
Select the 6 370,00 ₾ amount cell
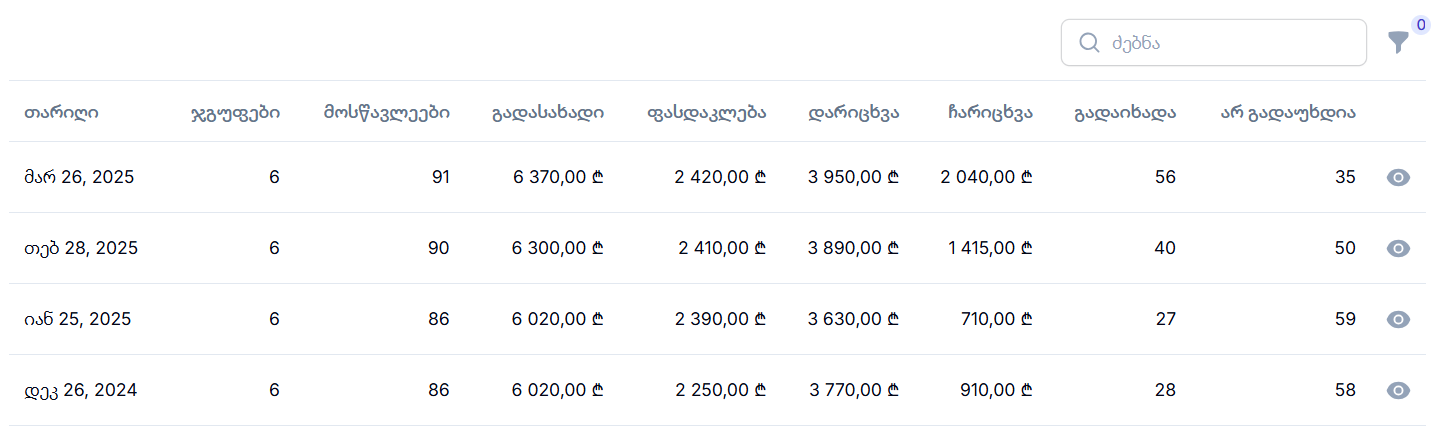[x=558, y=177]
